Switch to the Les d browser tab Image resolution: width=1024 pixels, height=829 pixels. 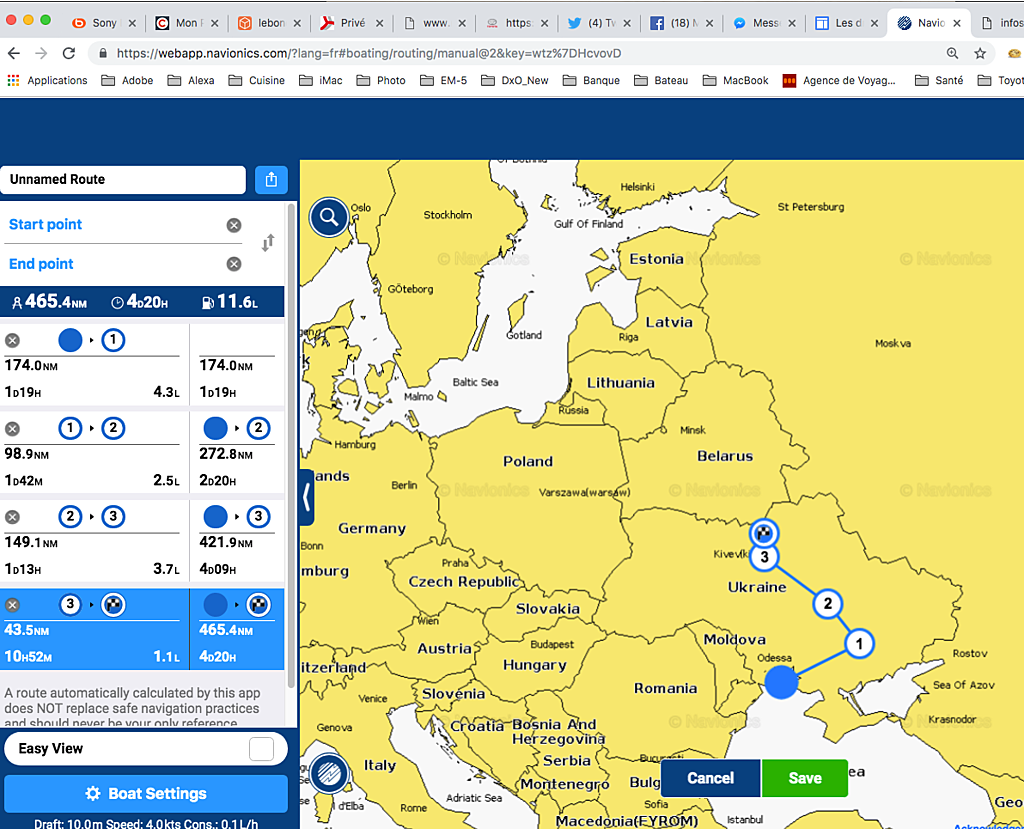click(848, 23)
